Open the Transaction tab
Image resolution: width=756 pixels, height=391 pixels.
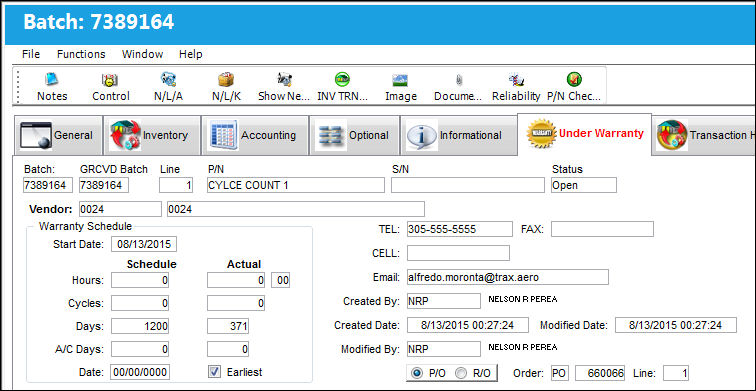(704, 135)
